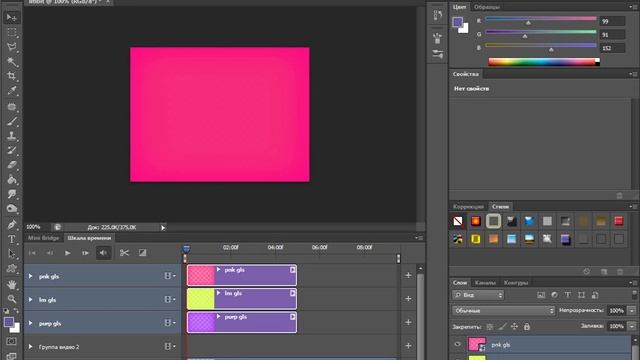Select the Smudge tool
The height and width of the screenshot is (360, 640).
click(x=11, y=194)
